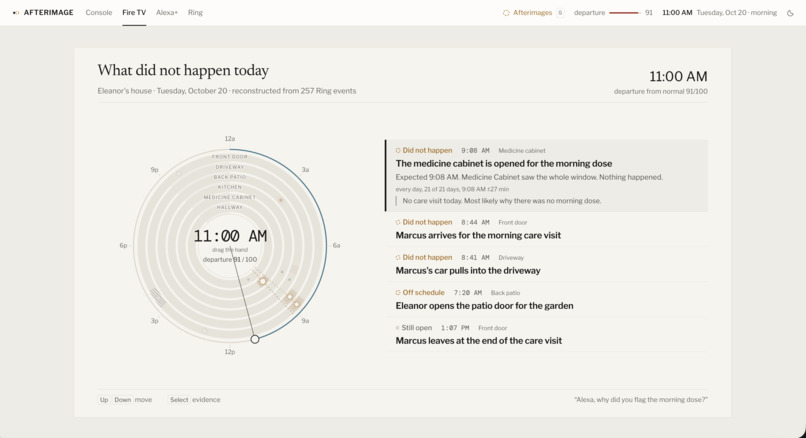Screen dimensions: 806x438
Task: Click 'departure from normal 91/100' text
Action: pos(661,92)
